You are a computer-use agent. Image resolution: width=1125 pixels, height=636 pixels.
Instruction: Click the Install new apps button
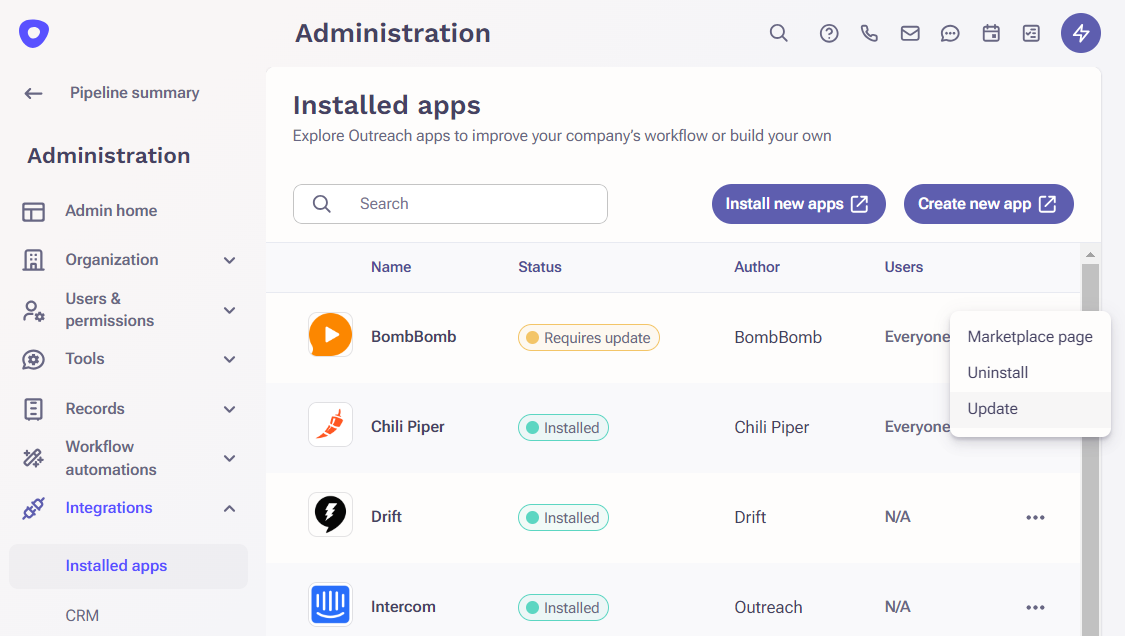[x=799, y=204]
